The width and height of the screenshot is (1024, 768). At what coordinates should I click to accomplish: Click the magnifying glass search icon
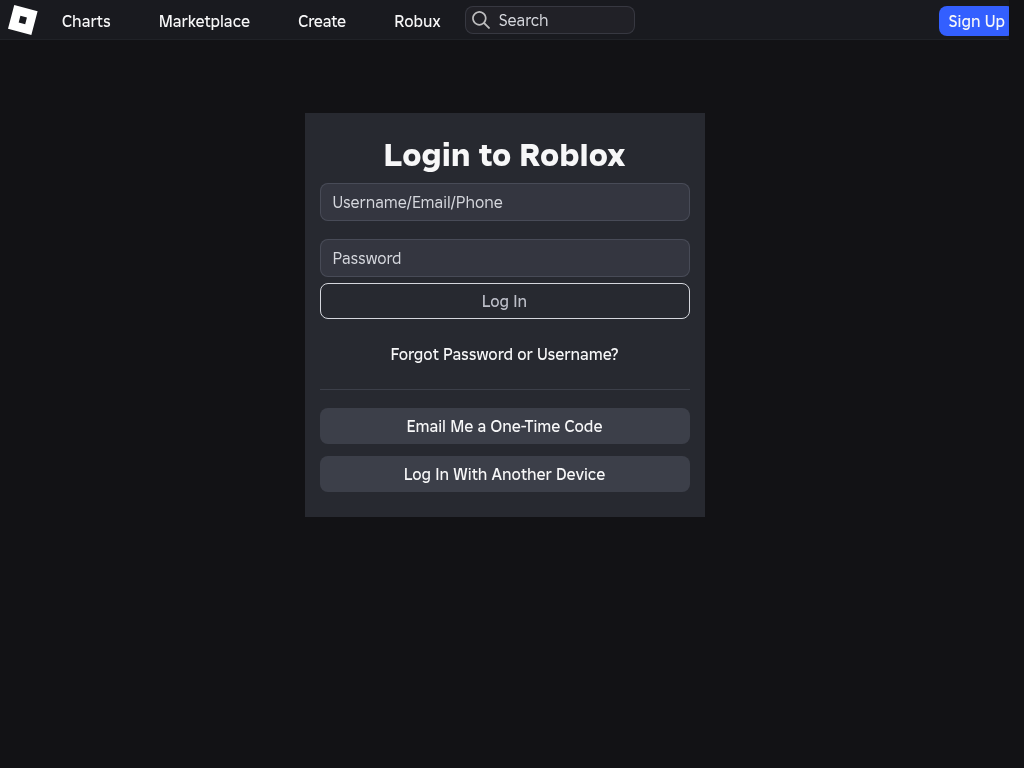click(x=481, y=20)
